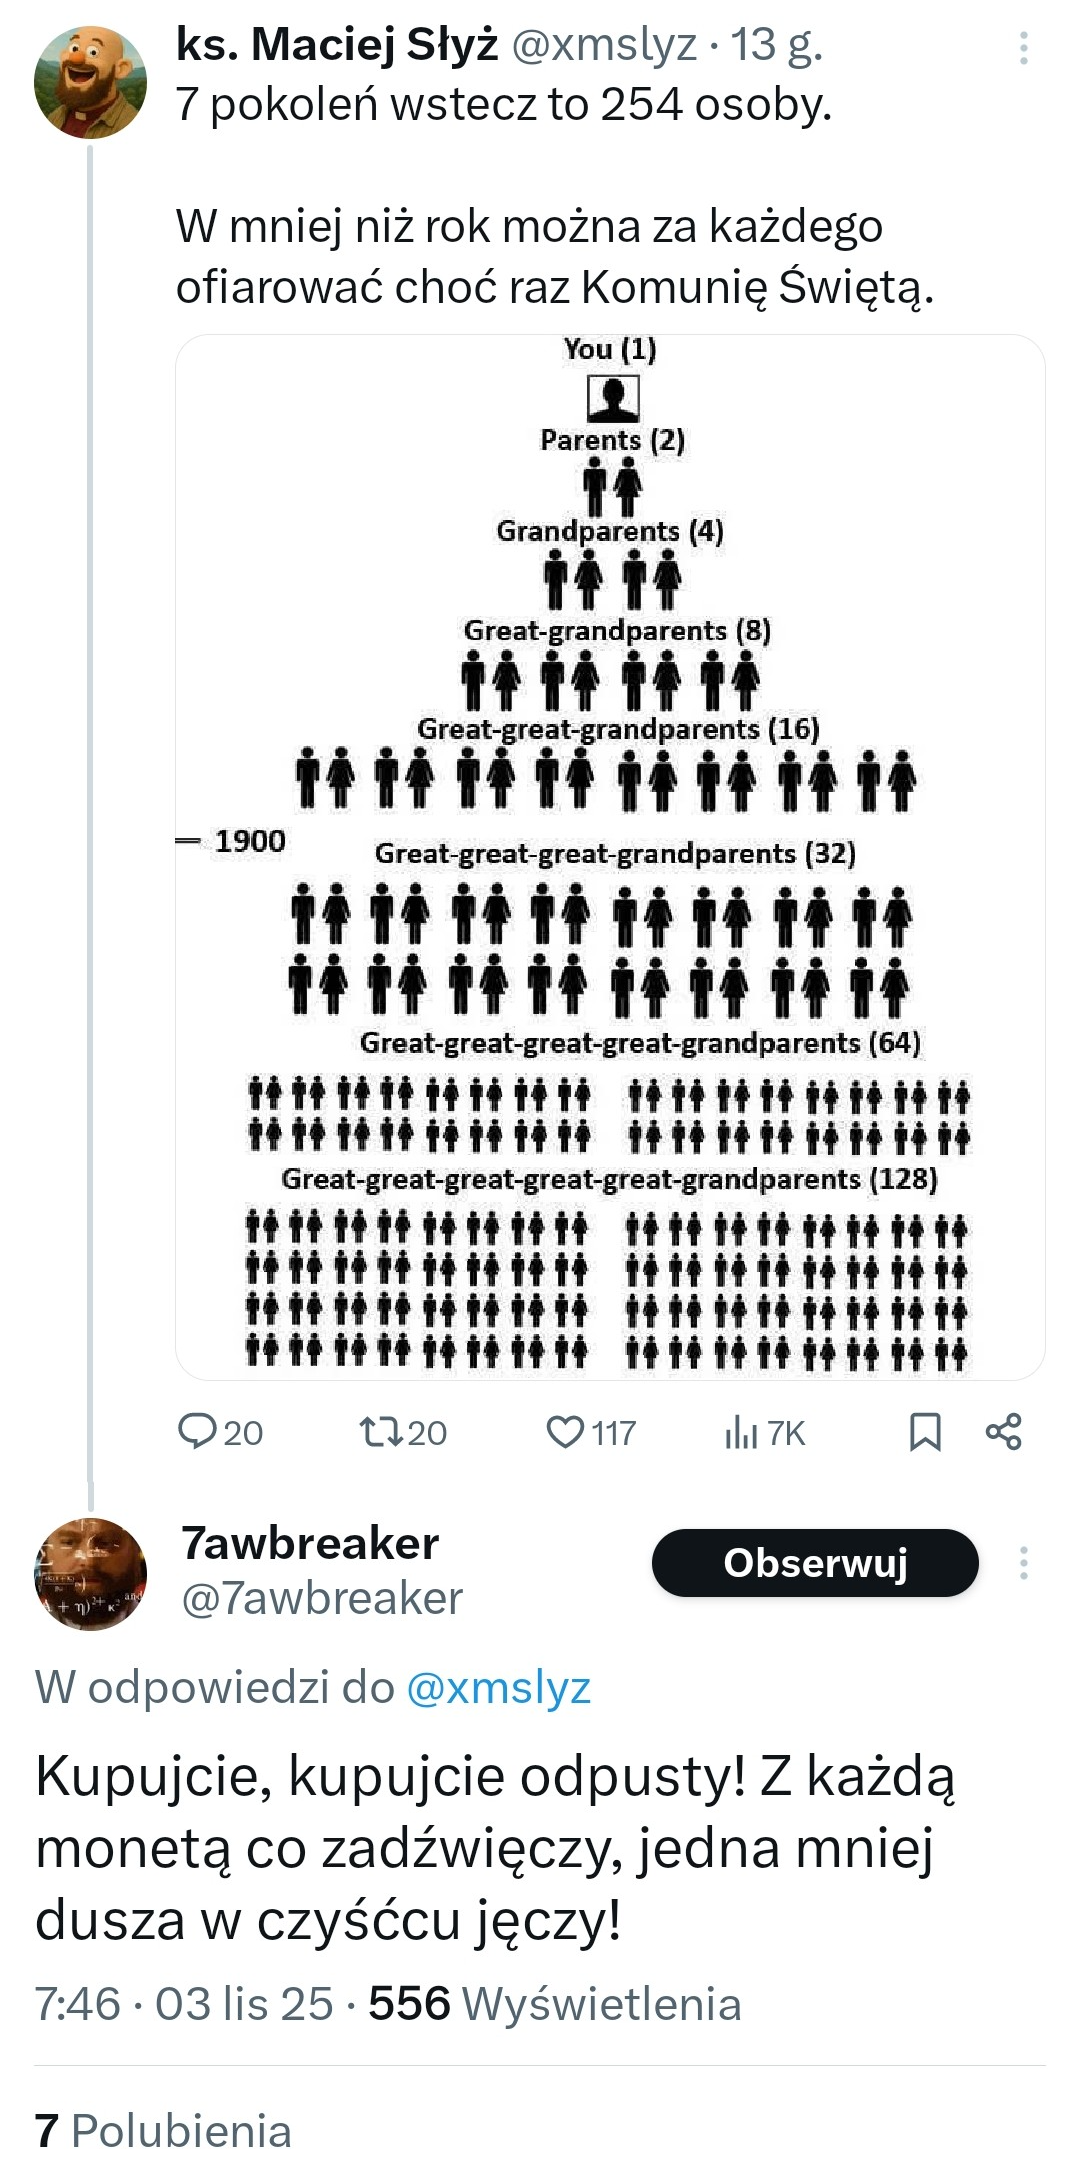This screenshot has height=2177, width=1080.
Task: Tap the 7awbreaker display name
Action: [310, 1544]
